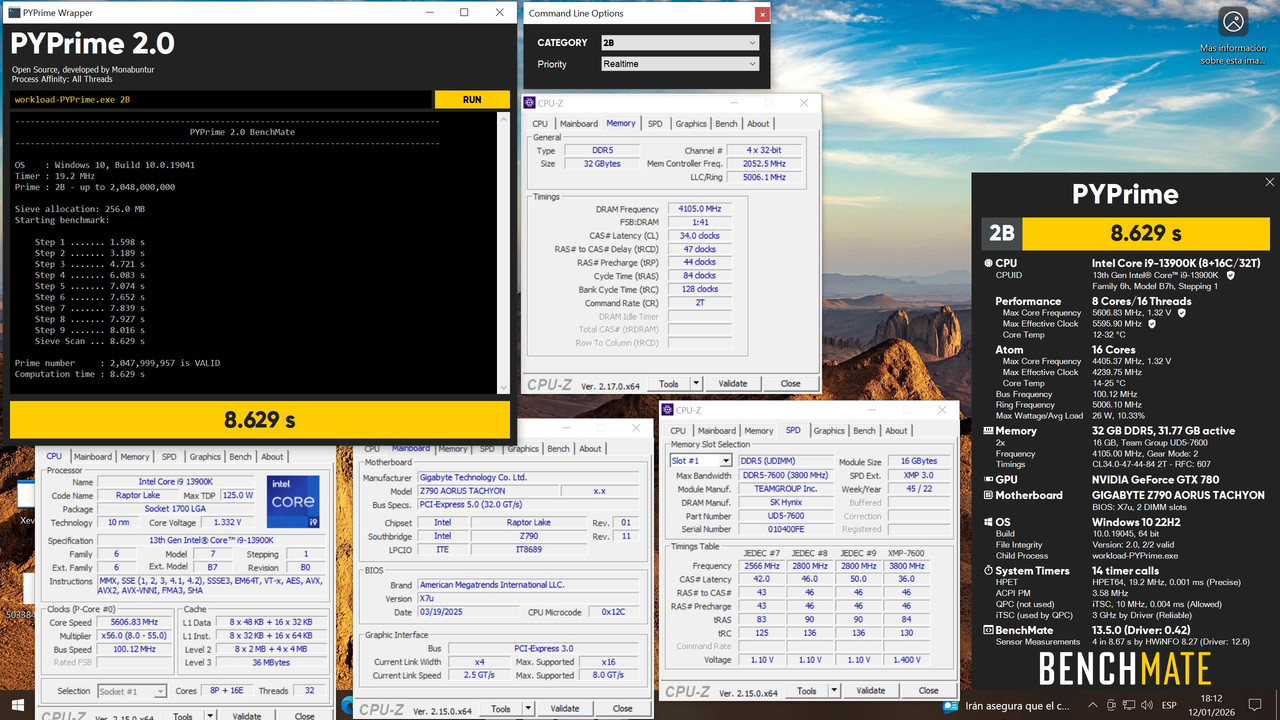The width and height of the screenshot is (1280, 720).
Task: Click the GPU icon in BenchMate panel
Action: coord(988,480)
